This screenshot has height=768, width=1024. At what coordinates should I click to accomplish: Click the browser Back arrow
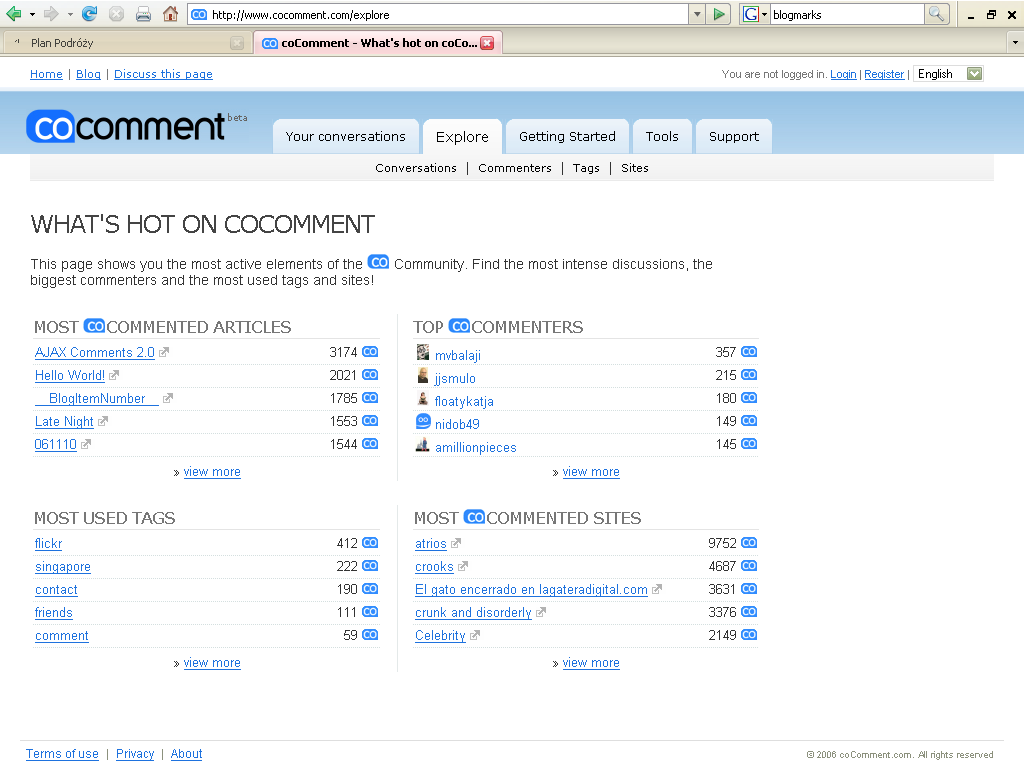coord(13,14)
